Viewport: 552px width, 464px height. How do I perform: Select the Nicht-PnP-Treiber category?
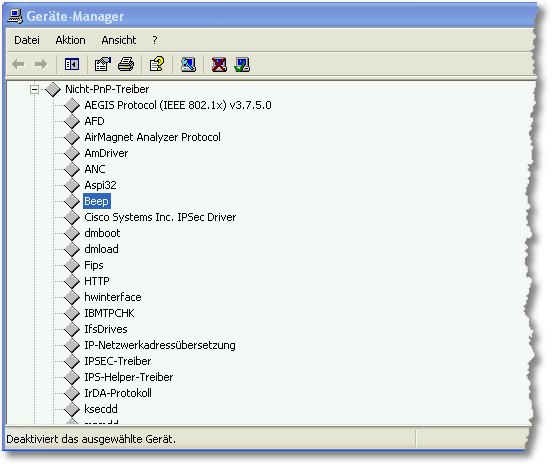point(107,89)
